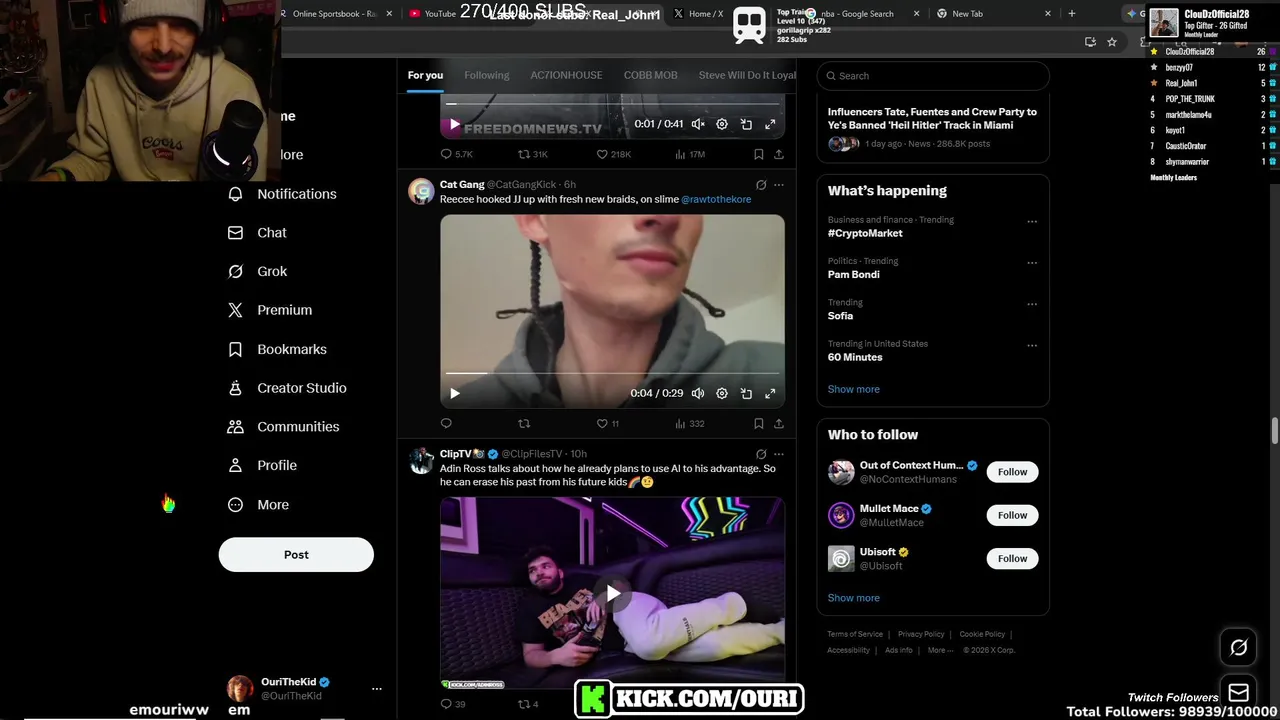Open the Creator Studio icon
The image size is (1280, 720).
pos(235,388)
